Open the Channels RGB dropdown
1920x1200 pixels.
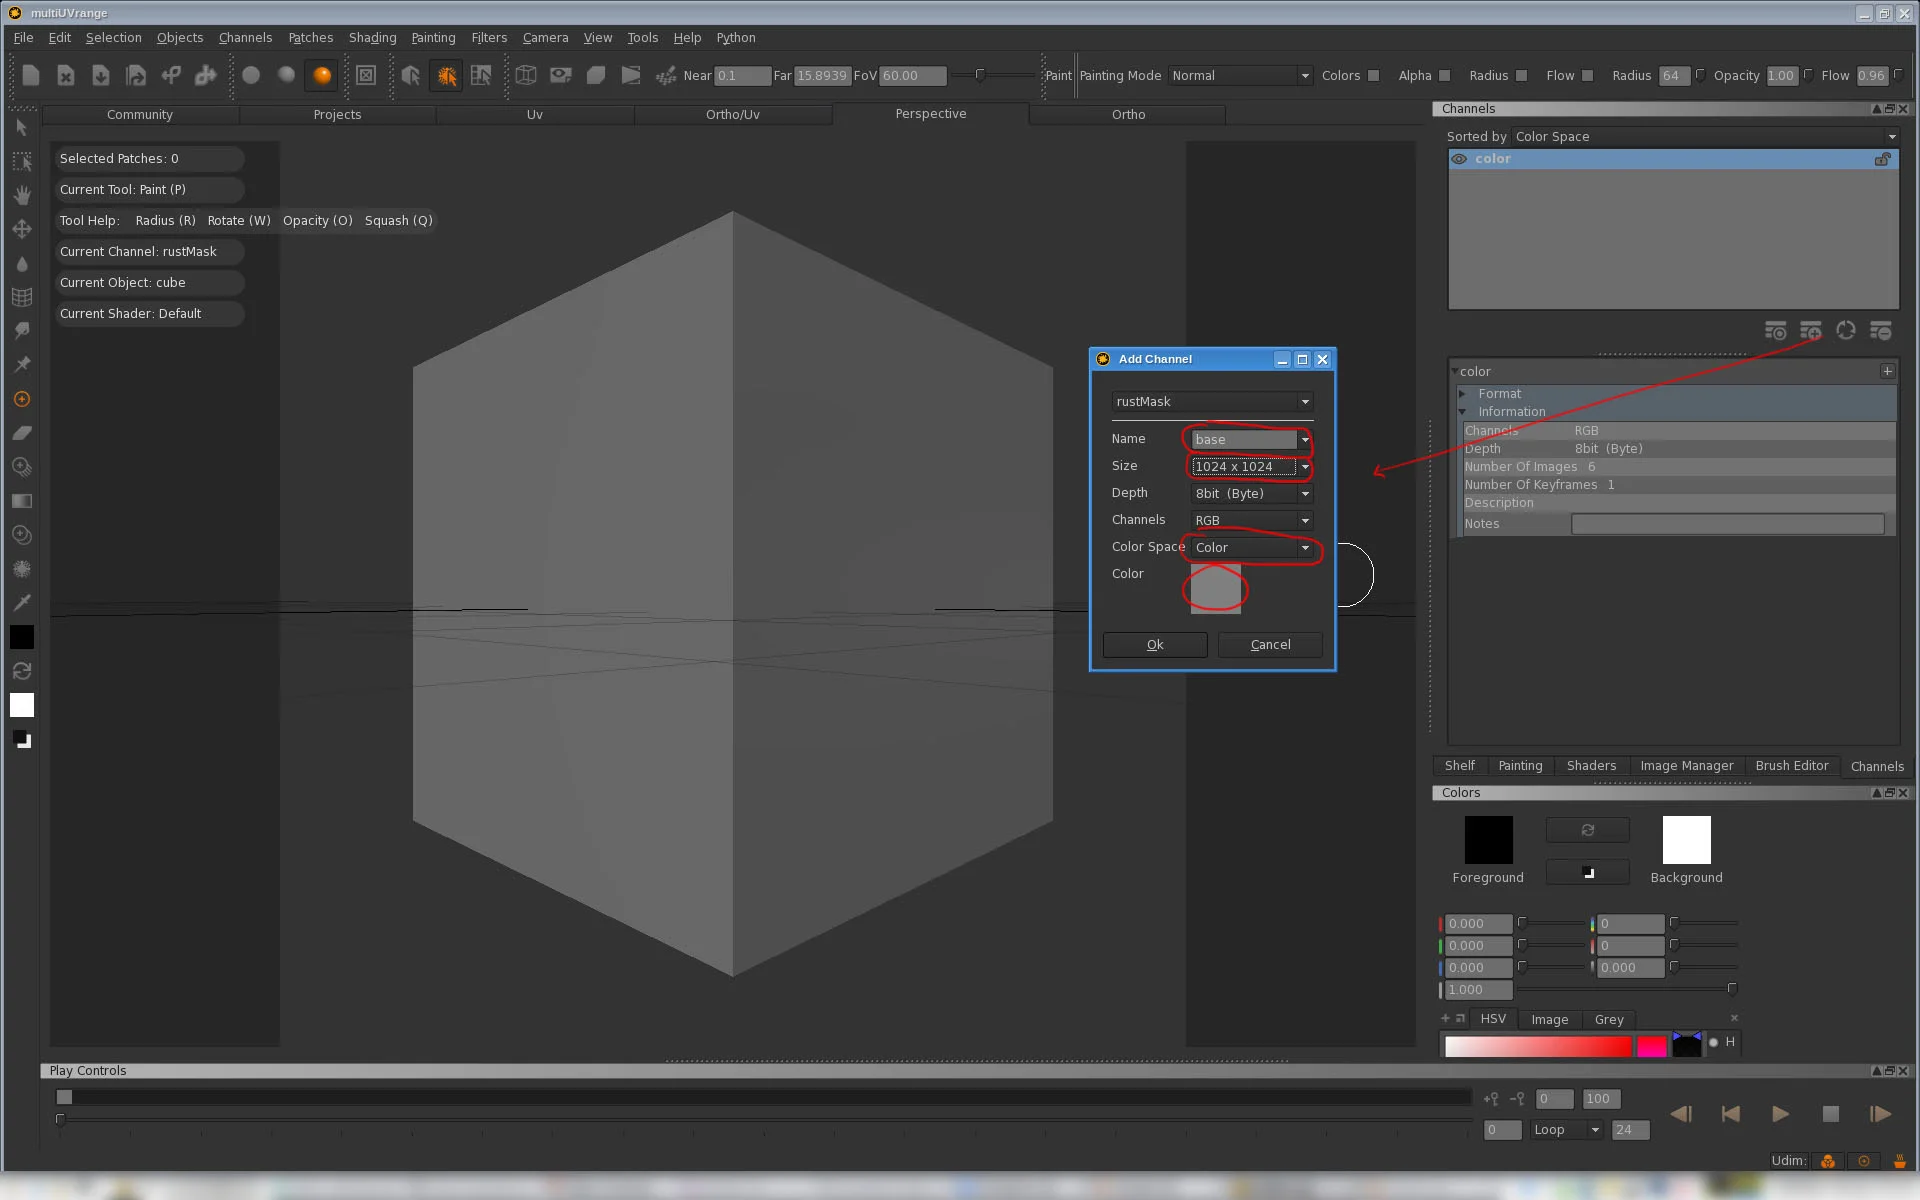[x=1251, y=521]
